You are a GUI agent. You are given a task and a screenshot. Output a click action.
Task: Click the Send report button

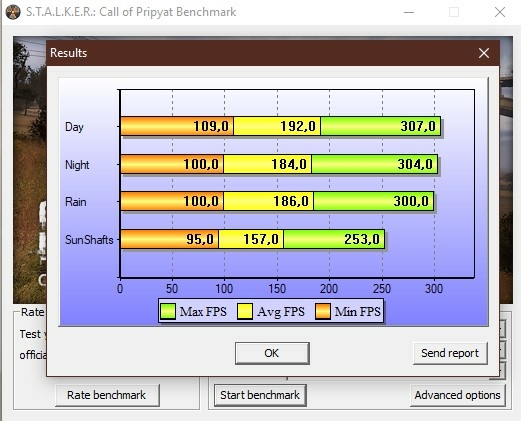coord(450,353)
